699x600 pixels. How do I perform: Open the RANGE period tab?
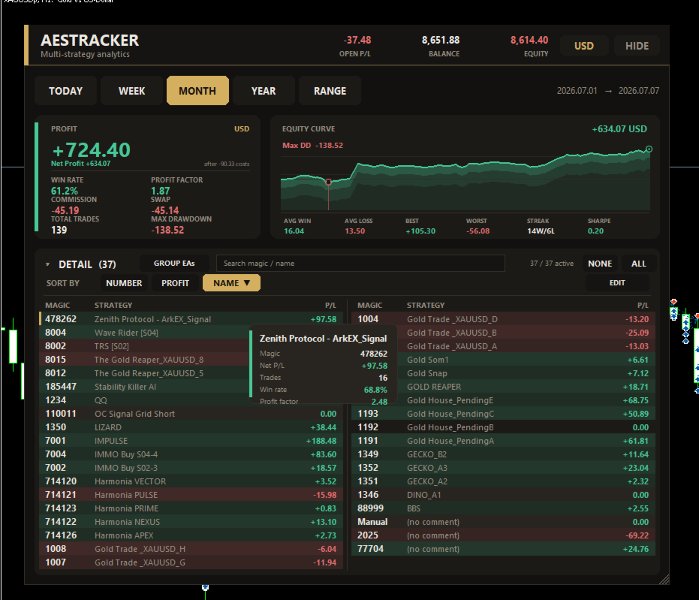click(329, 91)
